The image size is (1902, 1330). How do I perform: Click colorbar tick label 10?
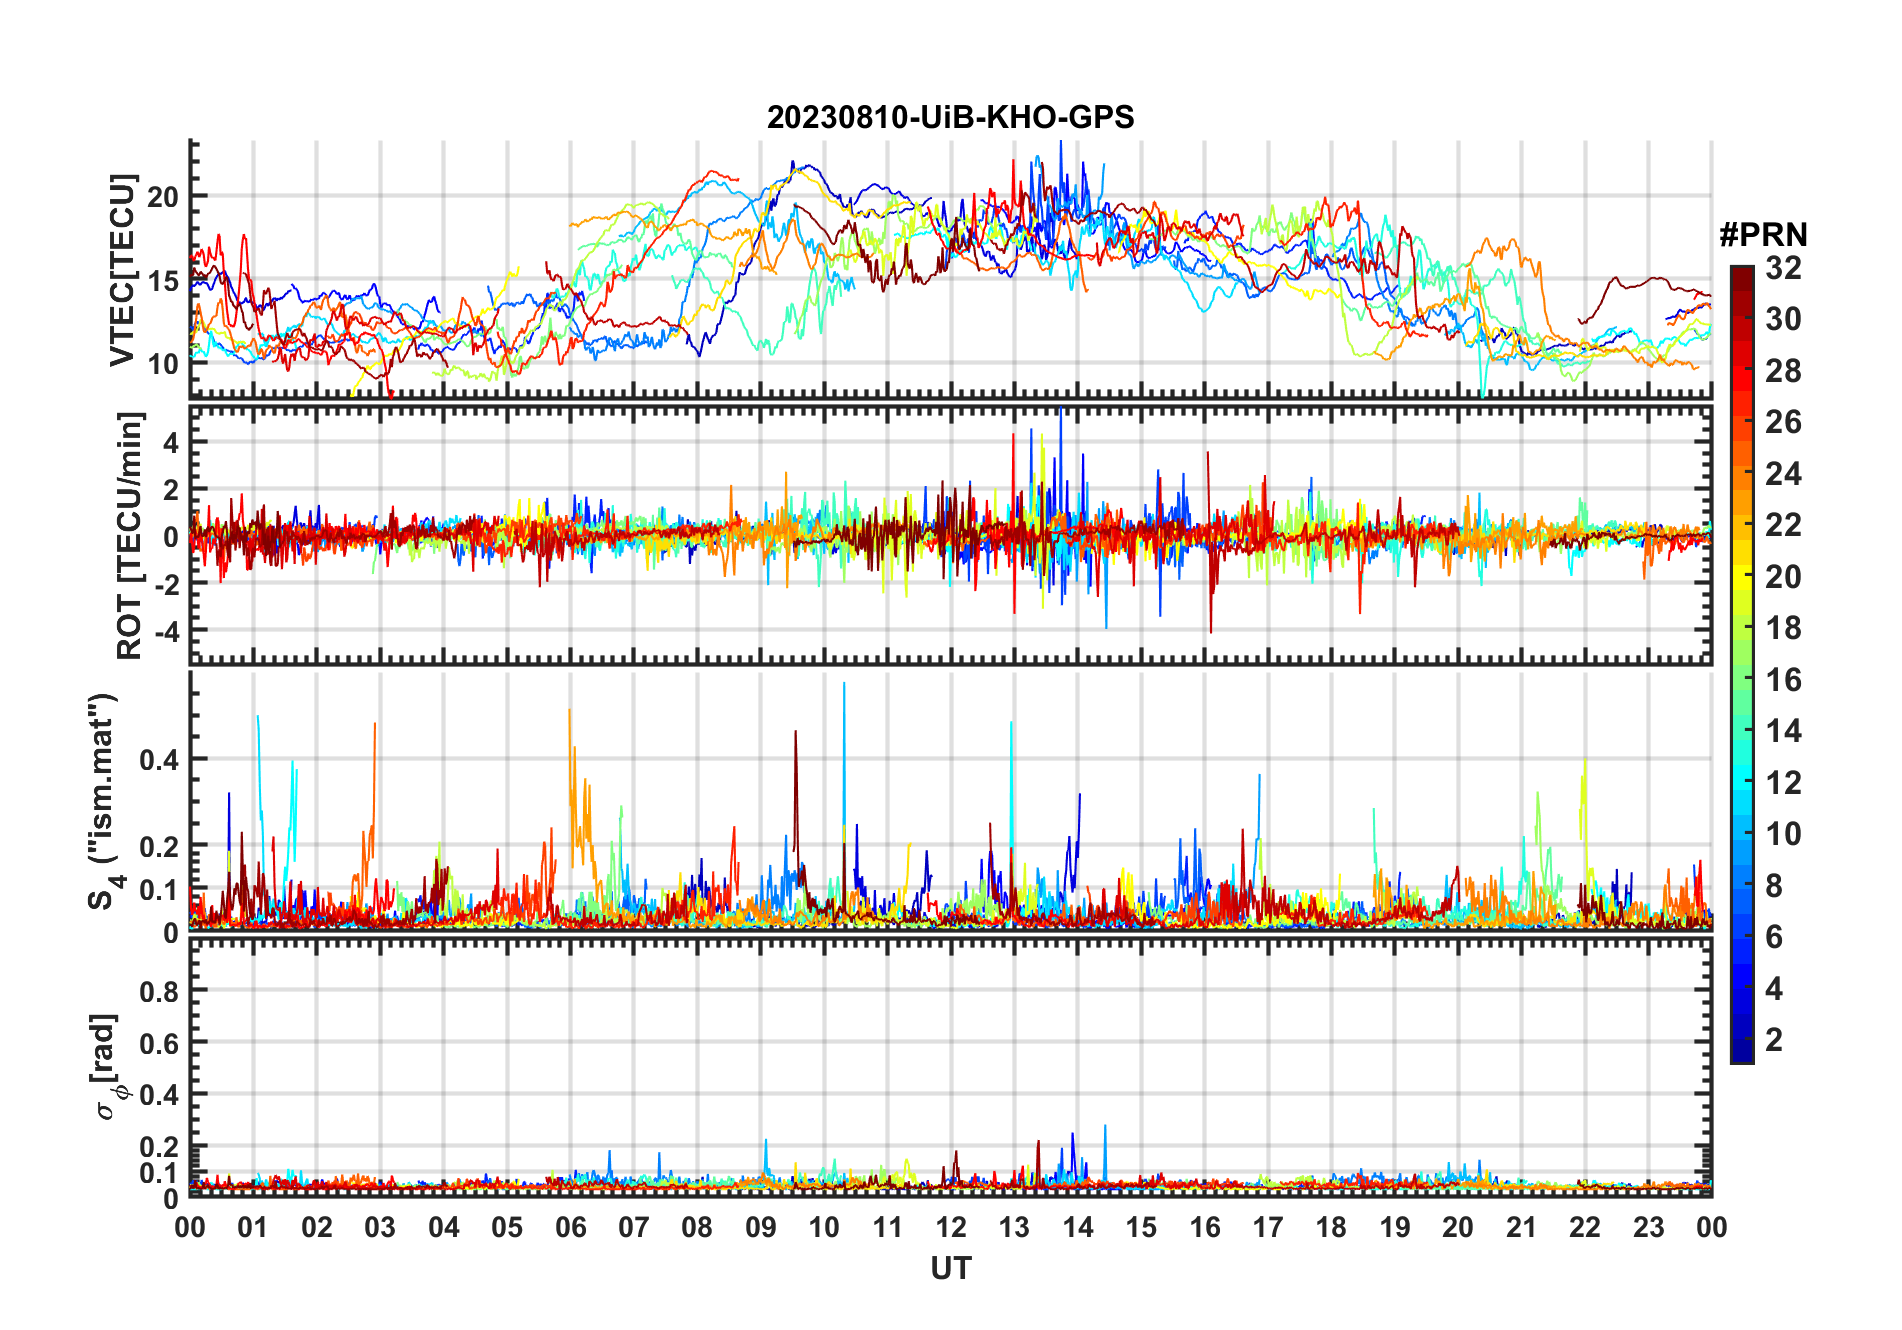pos(1783,834)
